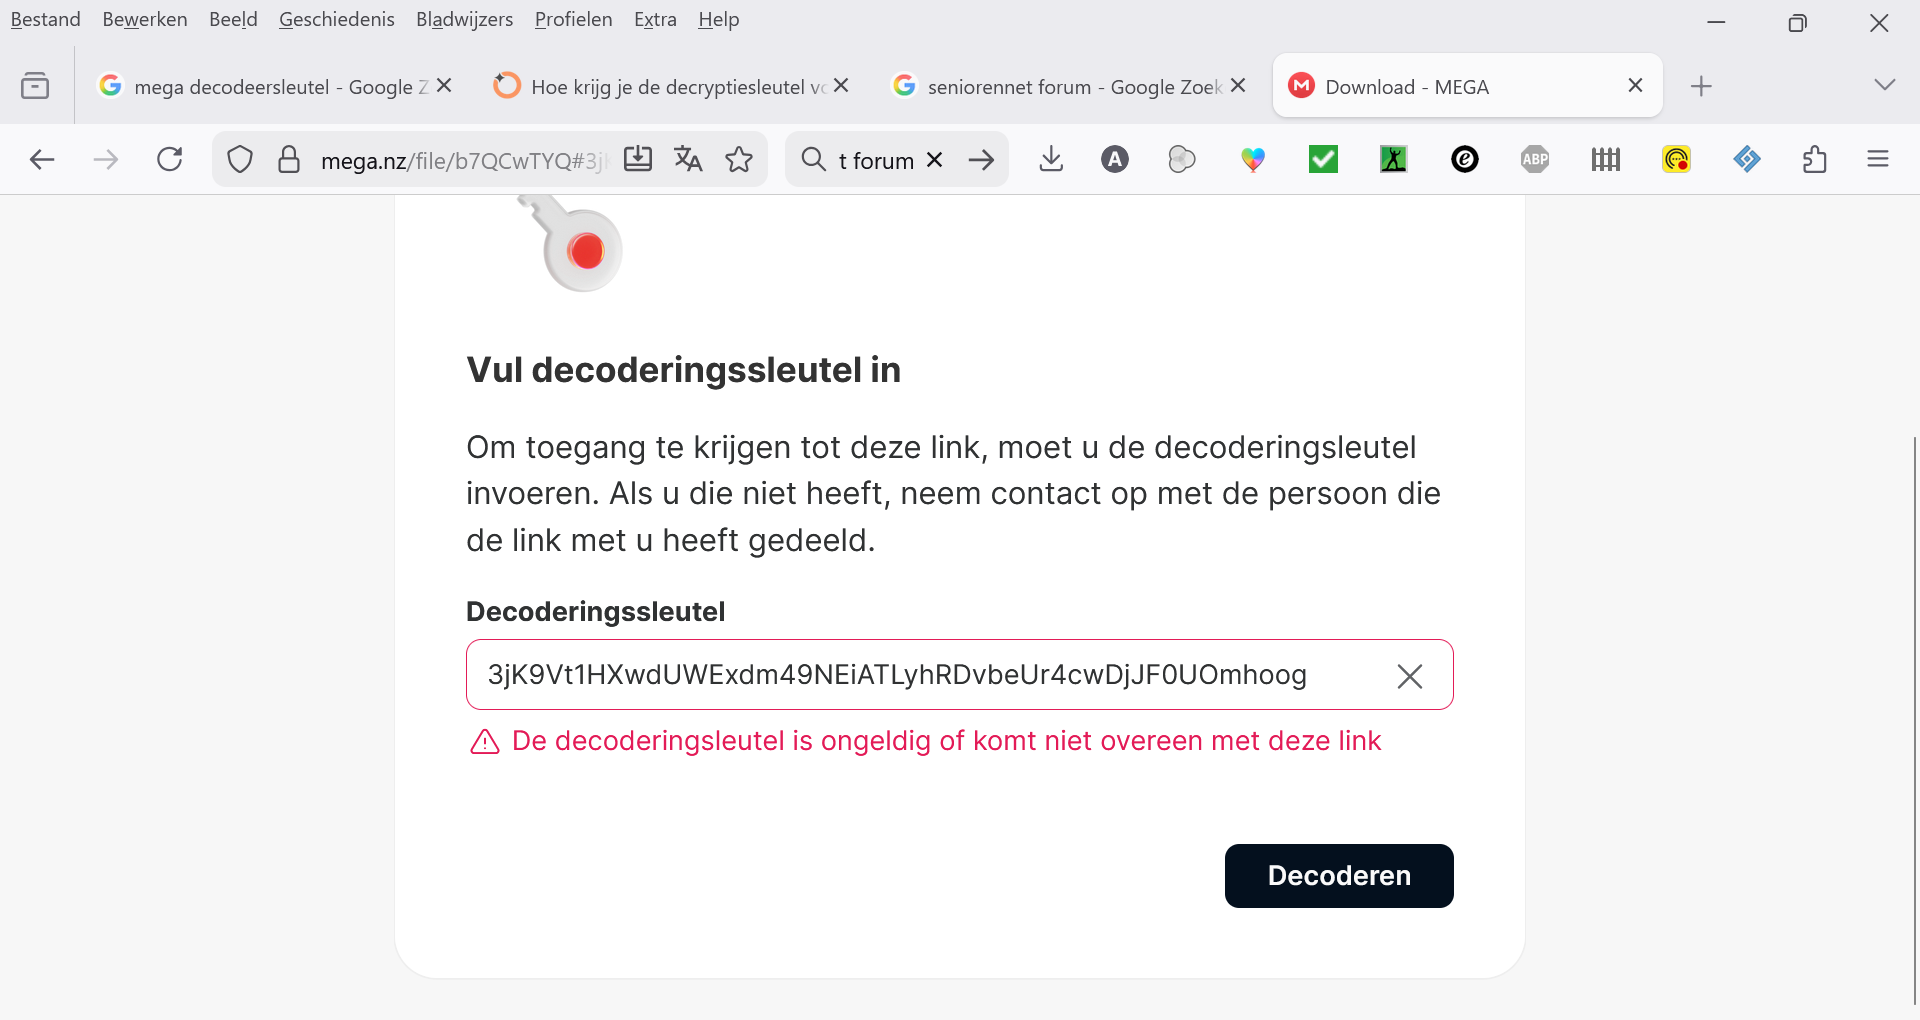Click the translate page icon

tap(688, 159)
